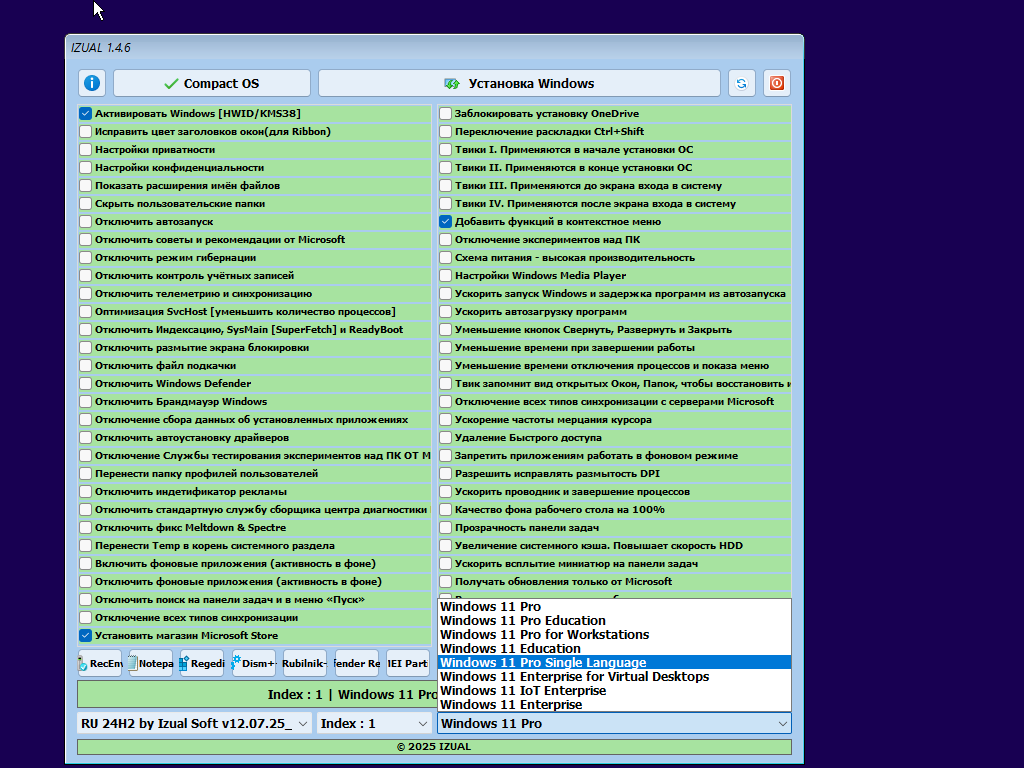Choose Windows 11 Pro for Workstations
The height and width of the screenshot is (768, 1024).
point(614,635)
